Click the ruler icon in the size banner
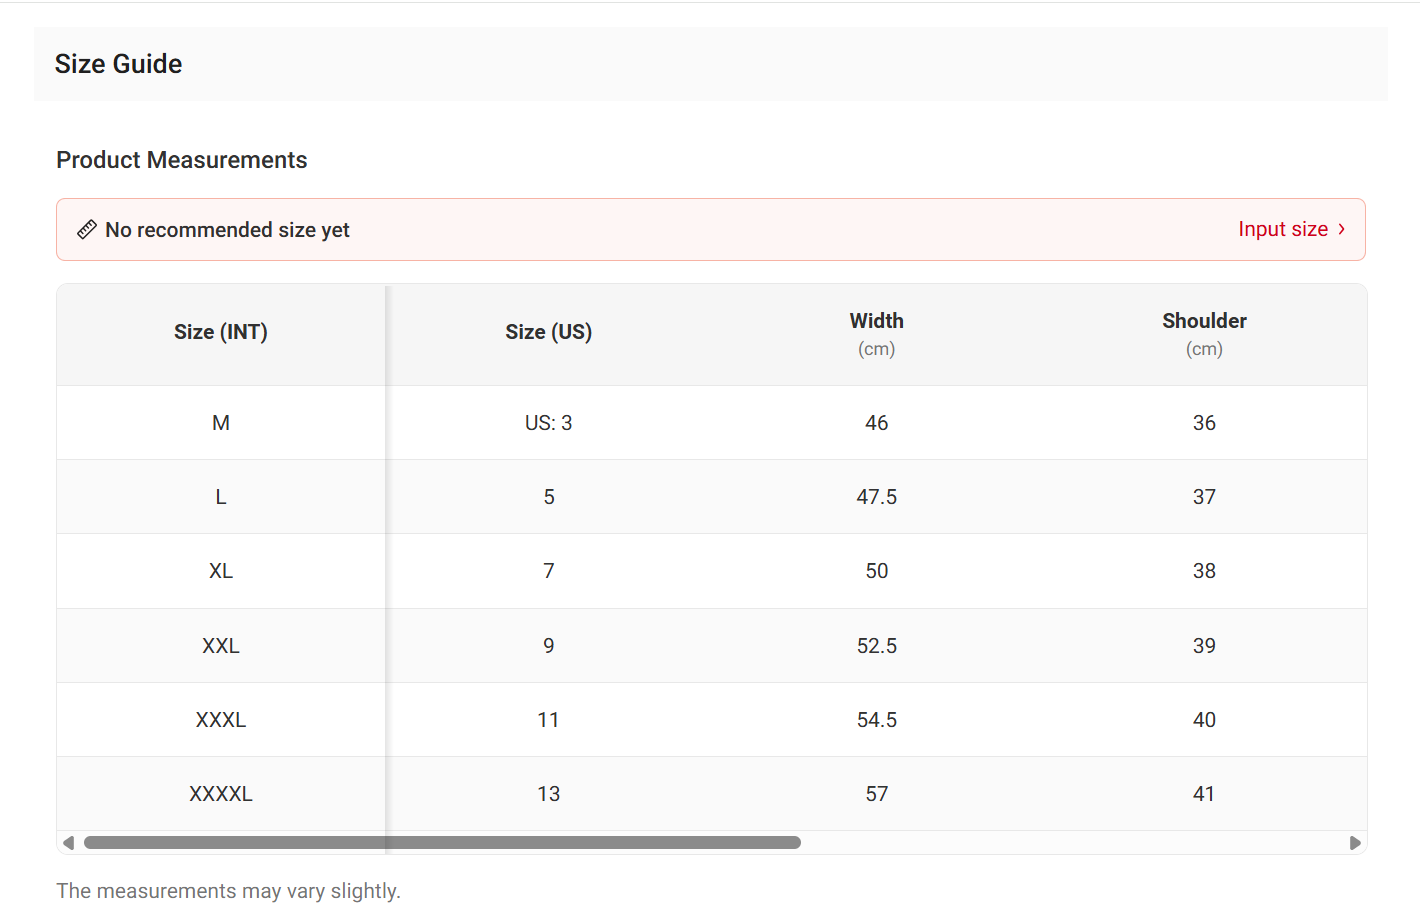Screen dimensions: 1420x922 click(87, 230)
